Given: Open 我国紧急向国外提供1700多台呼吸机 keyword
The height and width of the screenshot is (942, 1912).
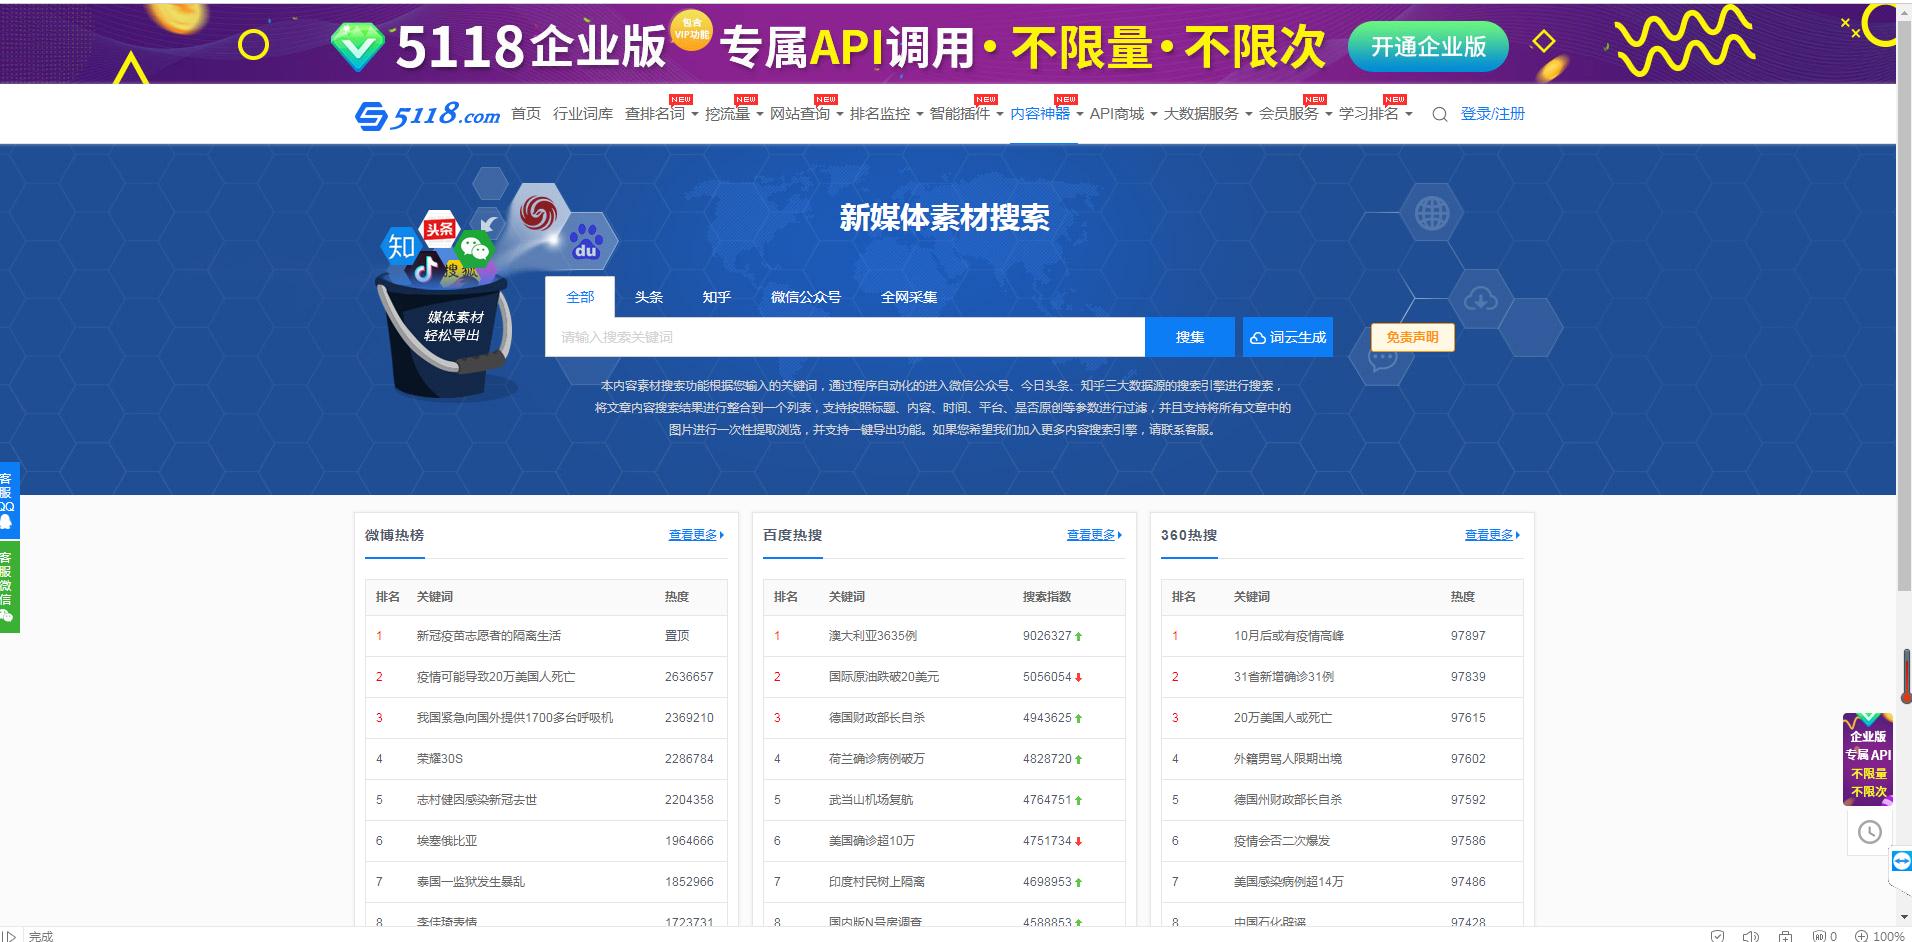Looking at the screenshot, I should tap(515, 718).
